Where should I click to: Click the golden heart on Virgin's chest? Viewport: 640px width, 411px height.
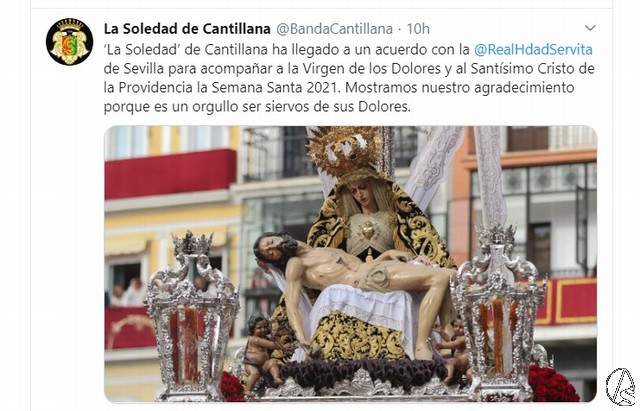point(368,231)
